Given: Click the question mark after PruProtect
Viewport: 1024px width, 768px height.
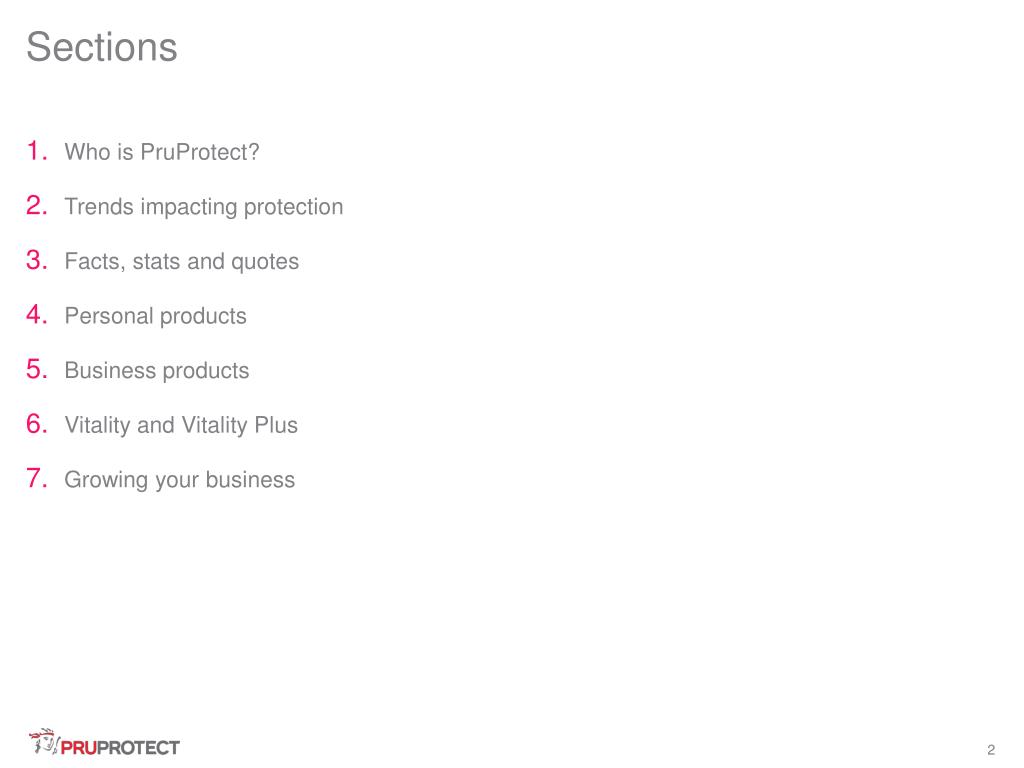Looking at the screenshot, I should [x=254, y=152].
